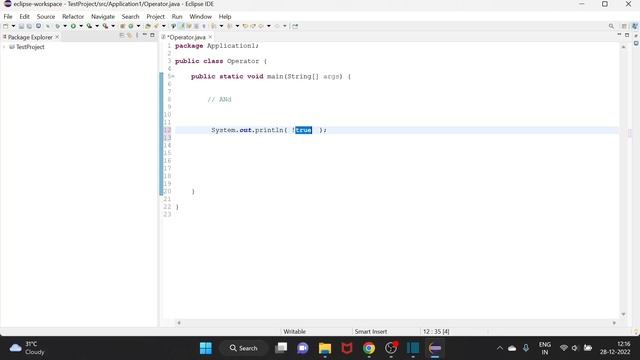Run the program with the green Run icon
The image size is (640, 360).
[x=73, y=26]
